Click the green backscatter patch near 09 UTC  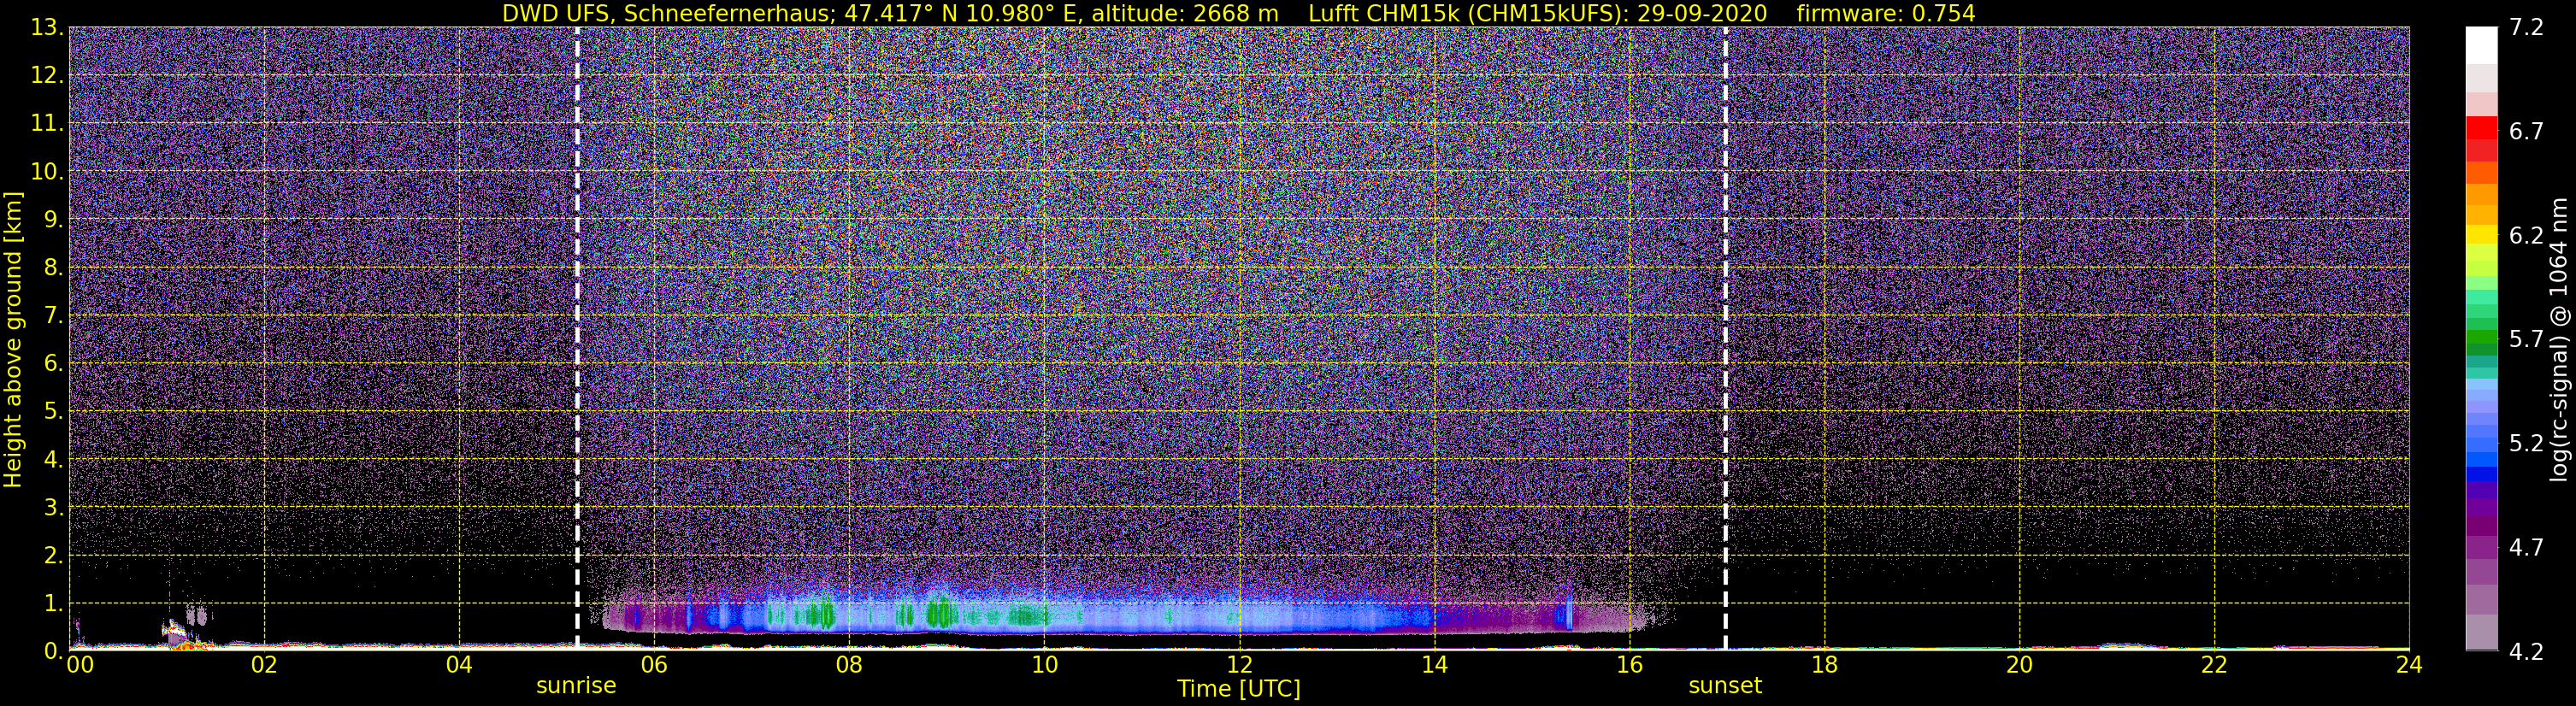941,612
